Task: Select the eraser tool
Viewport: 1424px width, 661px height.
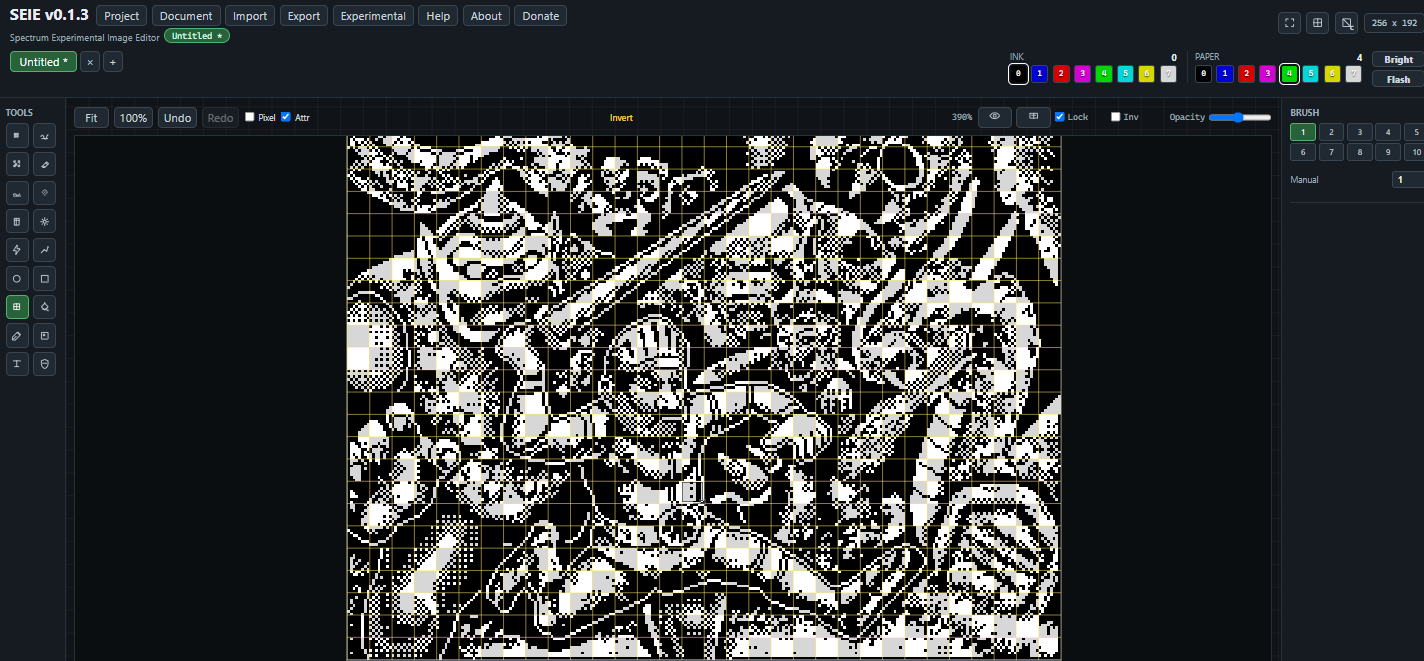Action: pos(44,164)
